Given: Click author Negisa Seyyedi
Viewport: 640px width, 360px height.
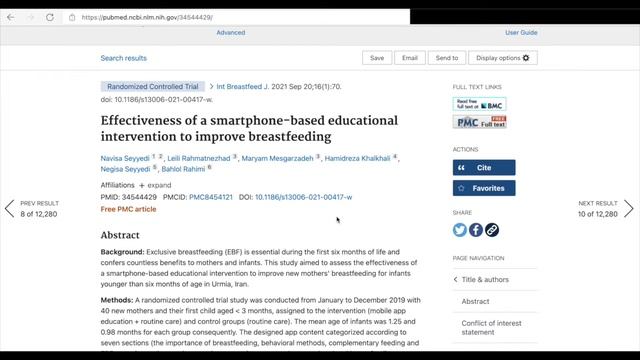Looking at the screenshot, I should coord(125,169).
